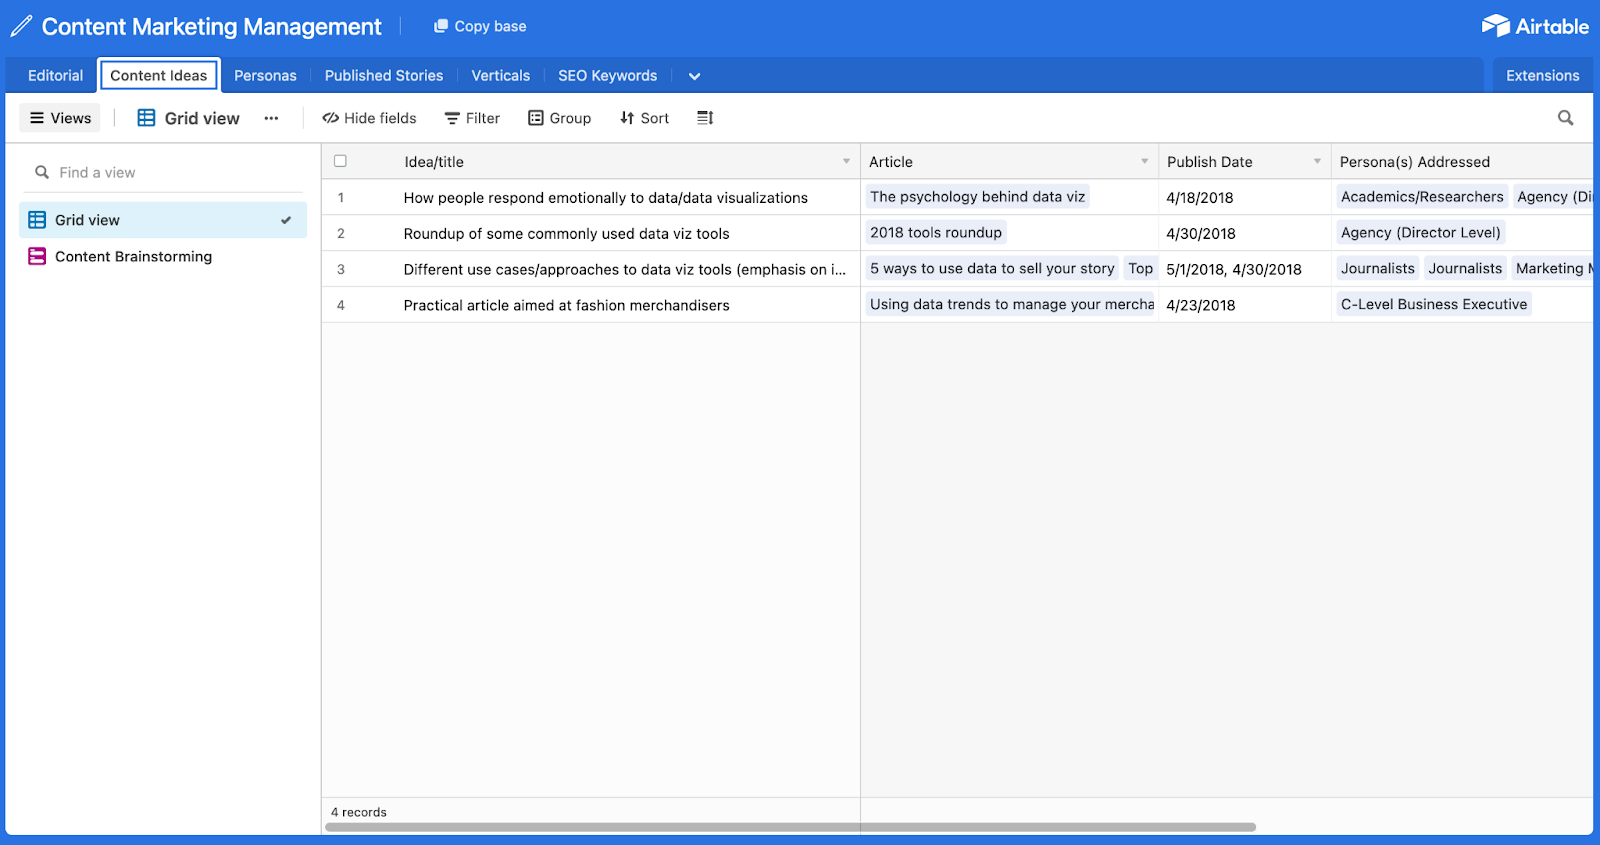Open the Sort menu
Screen dimensions: 1600x845
[x=645, y=118]
